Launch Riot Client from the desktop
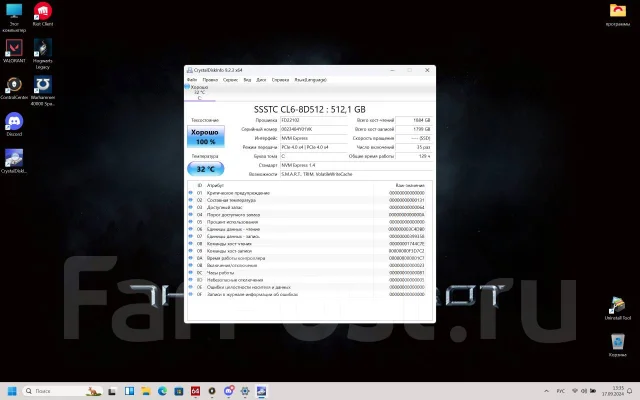 (x=43, y=14)
